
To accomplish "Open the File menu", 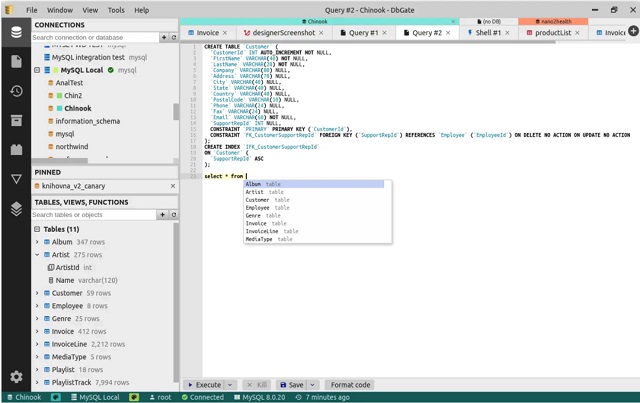I will 31,10.
